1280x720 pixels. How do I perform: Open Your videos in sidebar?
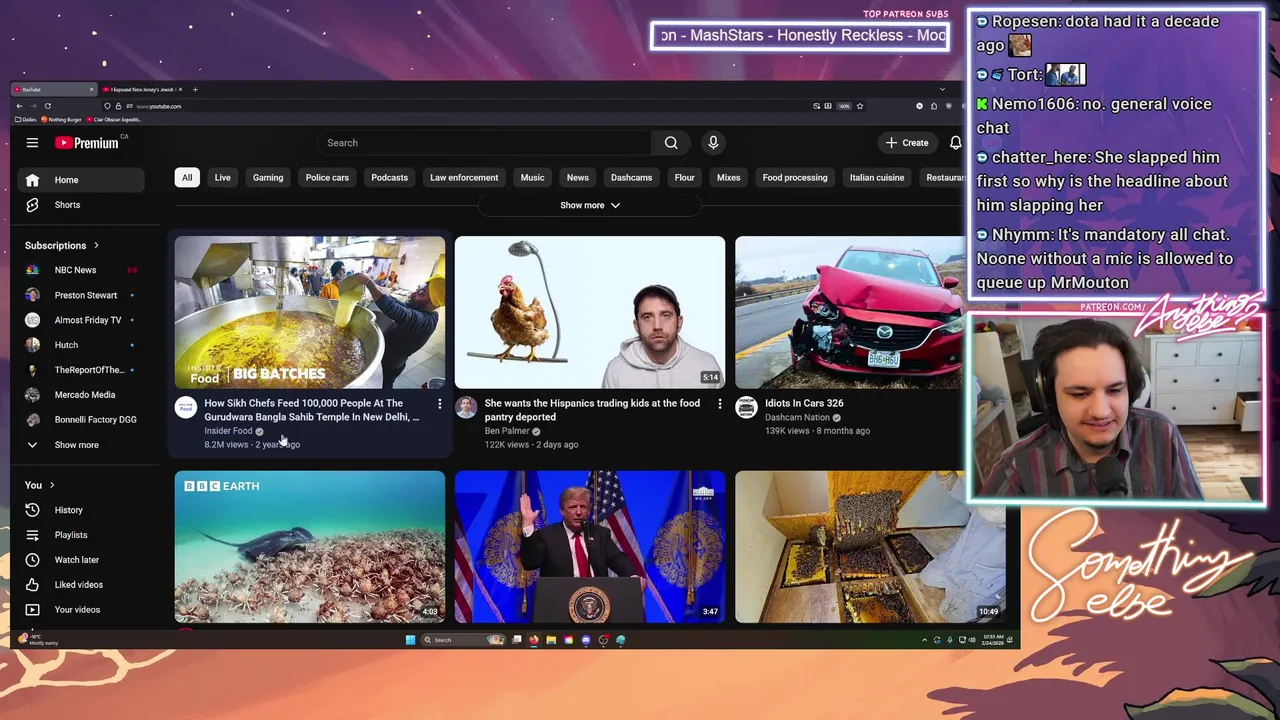(81, 610)
